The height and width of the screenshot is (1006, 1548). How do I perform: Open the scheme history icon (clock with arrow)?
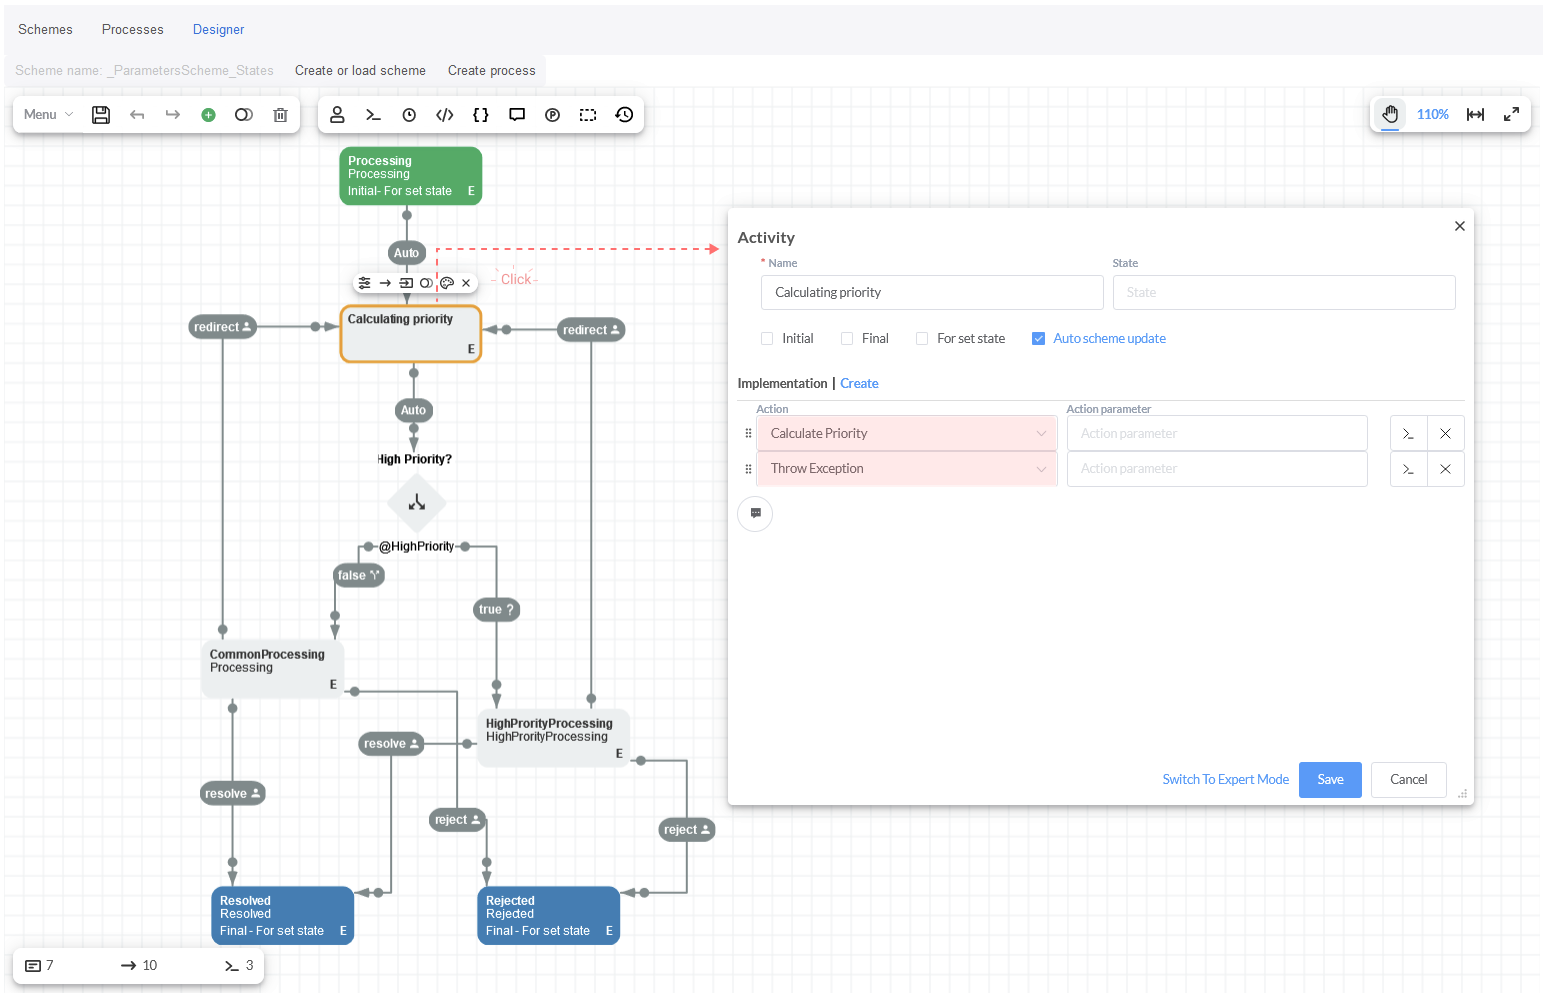coord(624,115)
